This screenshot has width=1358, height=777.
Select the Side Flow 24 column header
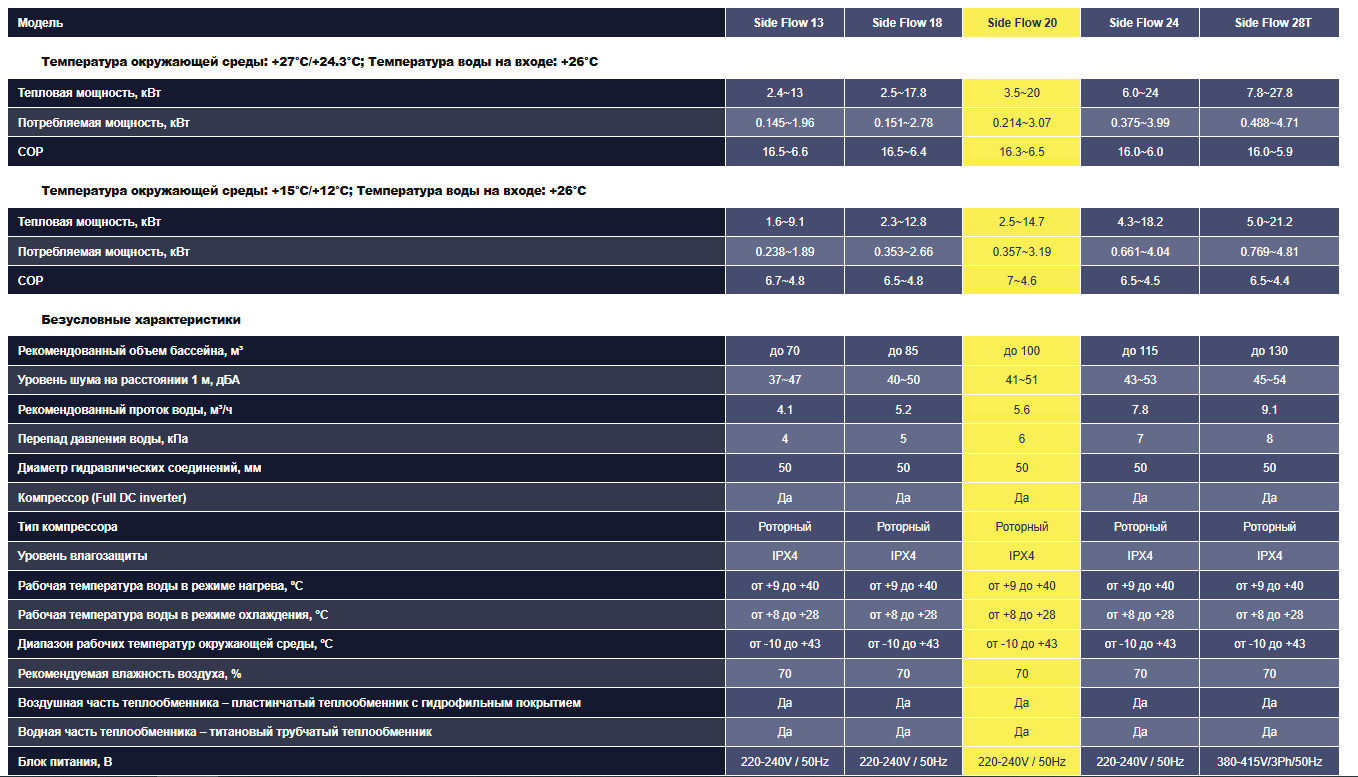pos(1143,23)
